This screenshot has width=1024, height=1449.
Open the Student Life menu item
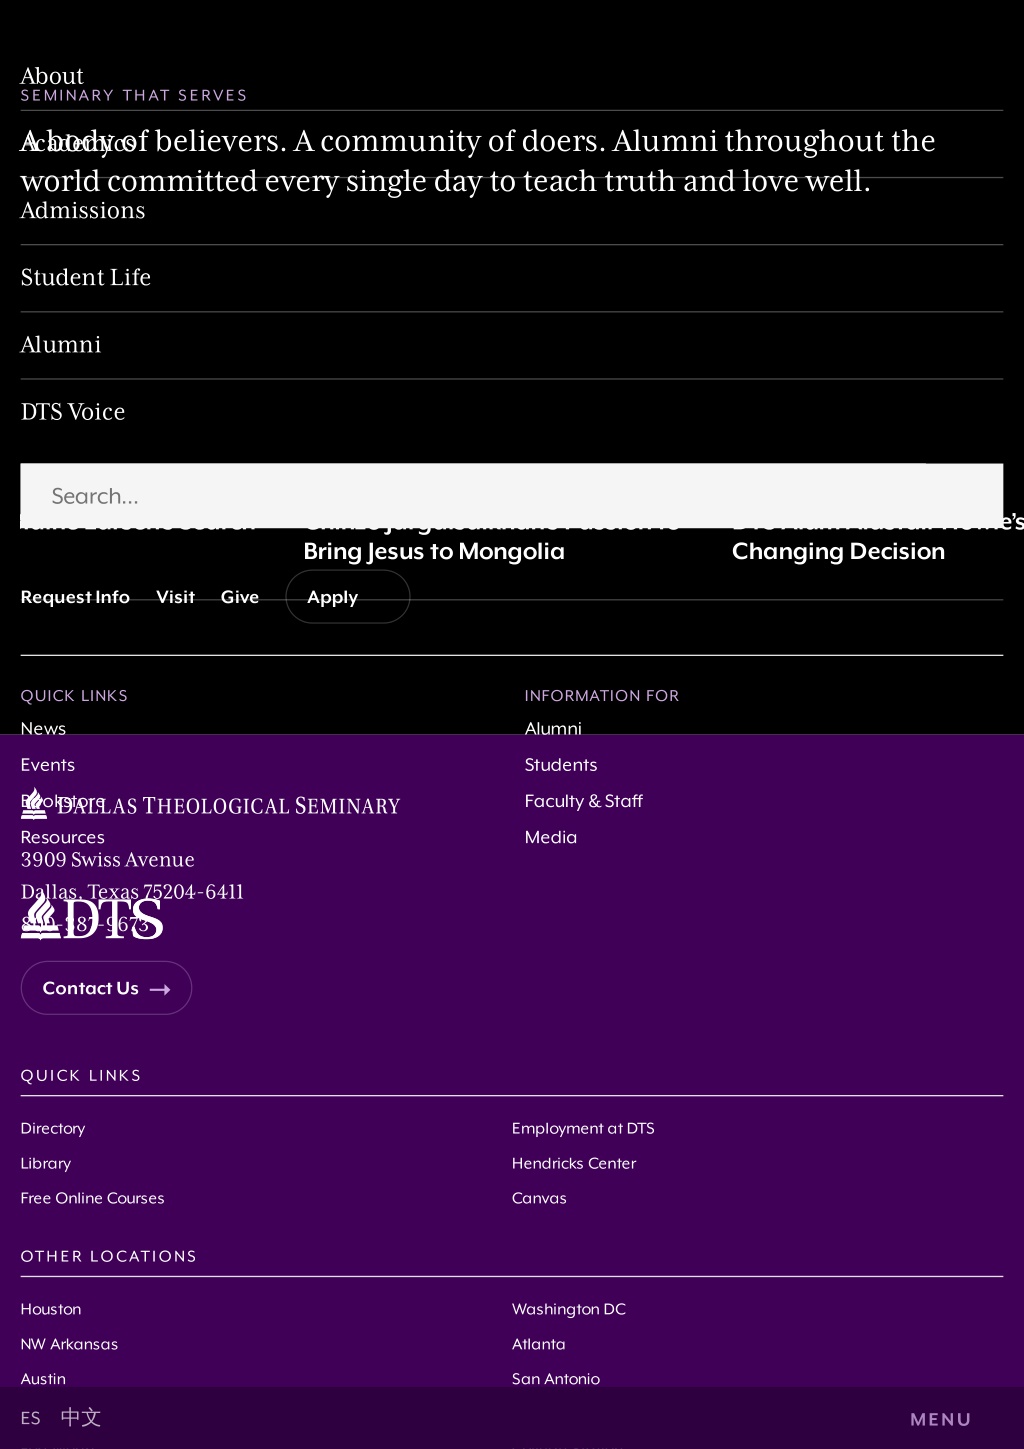click(86, 278)
